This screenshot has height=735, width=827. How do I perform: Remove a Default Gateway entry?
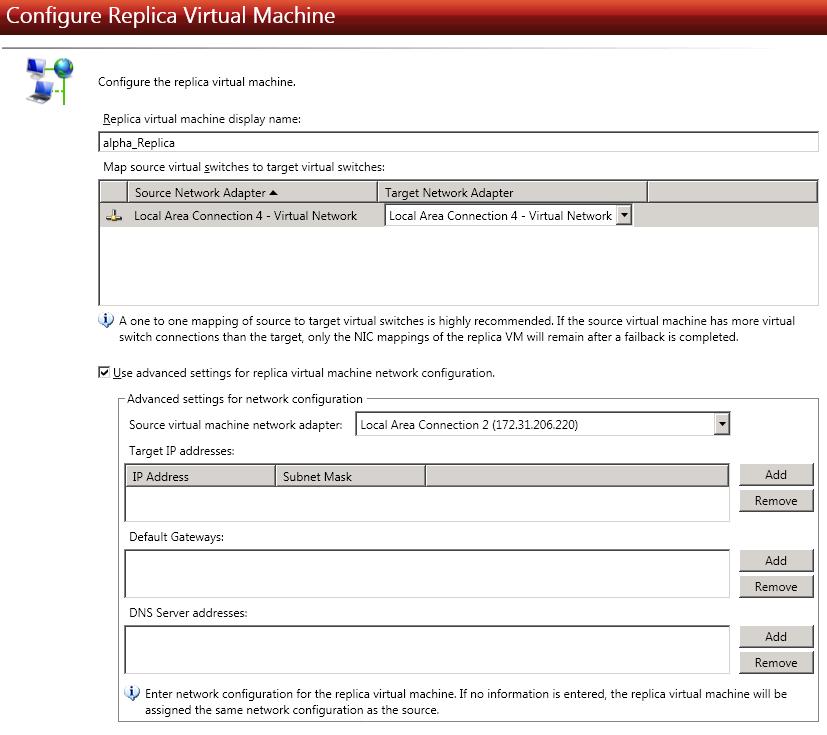[x=775, y=587]
